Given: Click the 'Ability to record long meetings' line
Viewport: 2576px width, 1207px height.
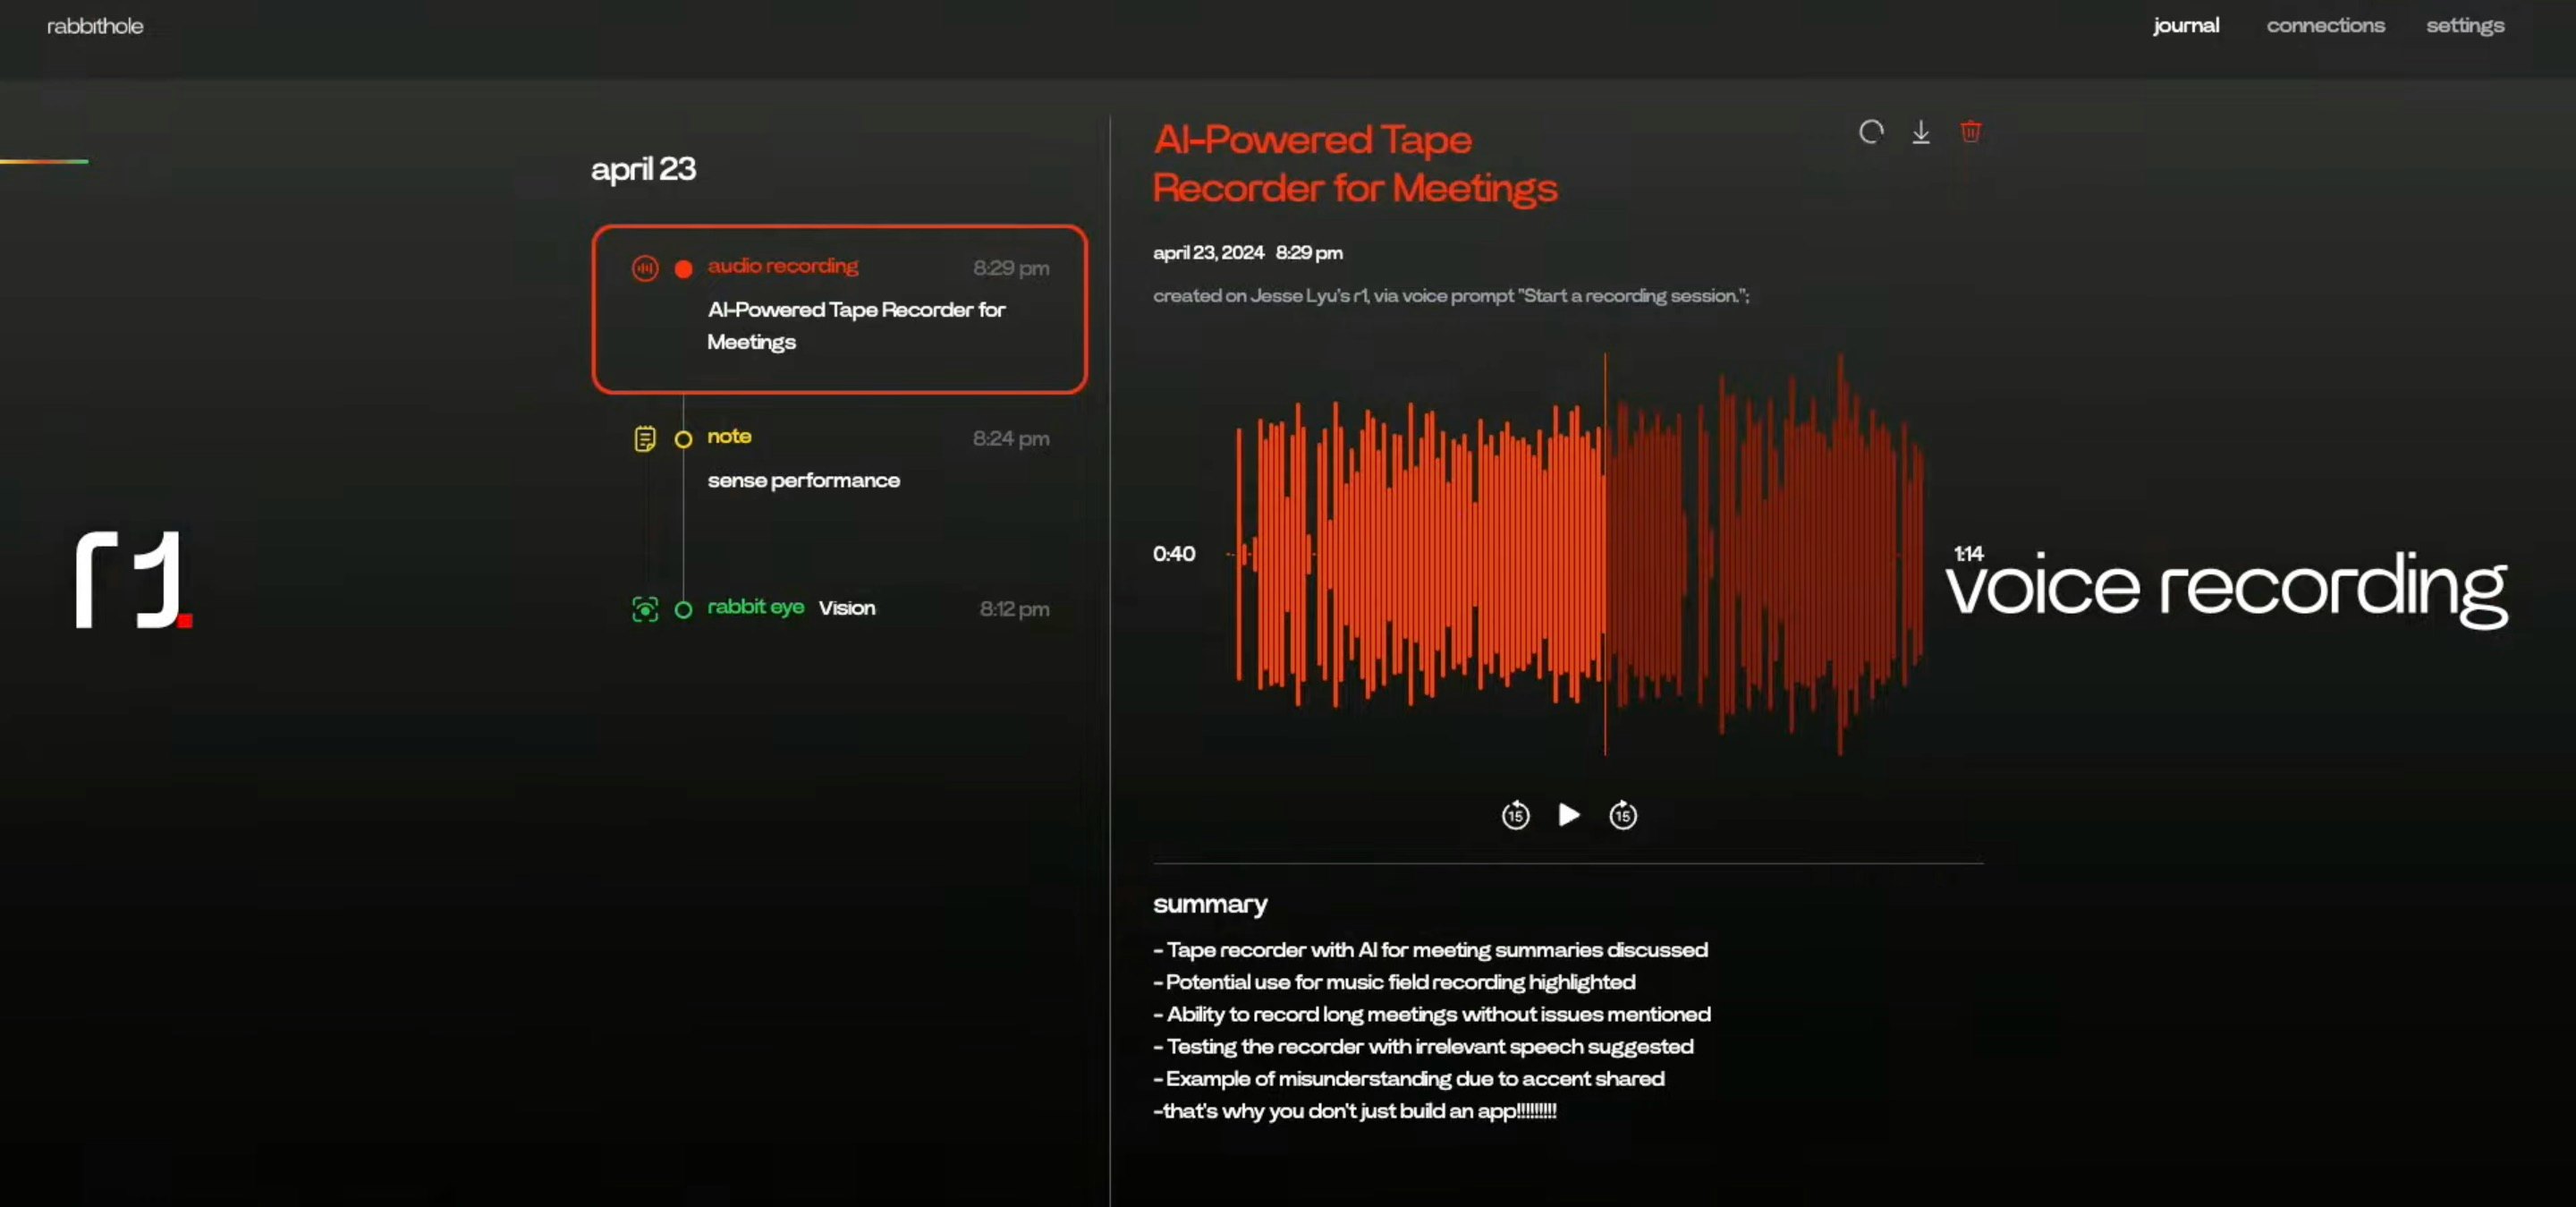Looking at the screenshot, I should tap(1431, 1013).
